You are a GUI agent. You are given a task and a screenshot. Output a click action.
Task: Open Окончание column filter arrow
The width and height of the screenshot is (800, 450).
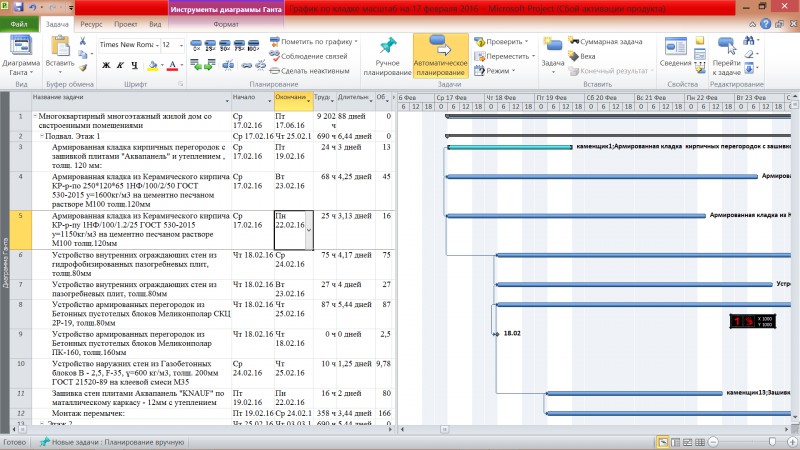[x=309, y=101]
